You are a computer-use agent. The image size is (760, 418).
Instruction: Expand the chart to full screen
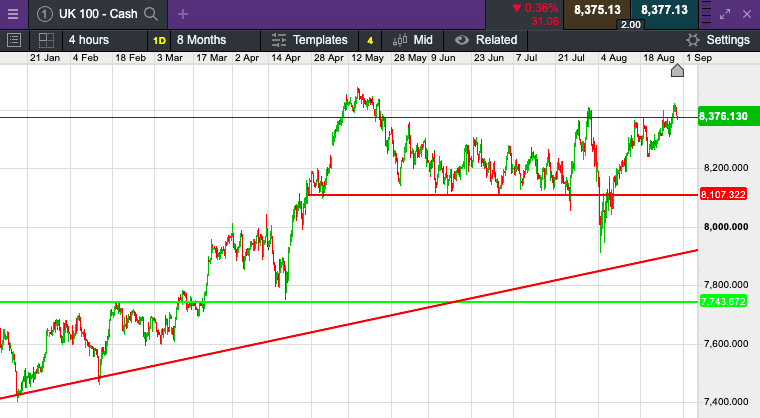pos(725,15)
